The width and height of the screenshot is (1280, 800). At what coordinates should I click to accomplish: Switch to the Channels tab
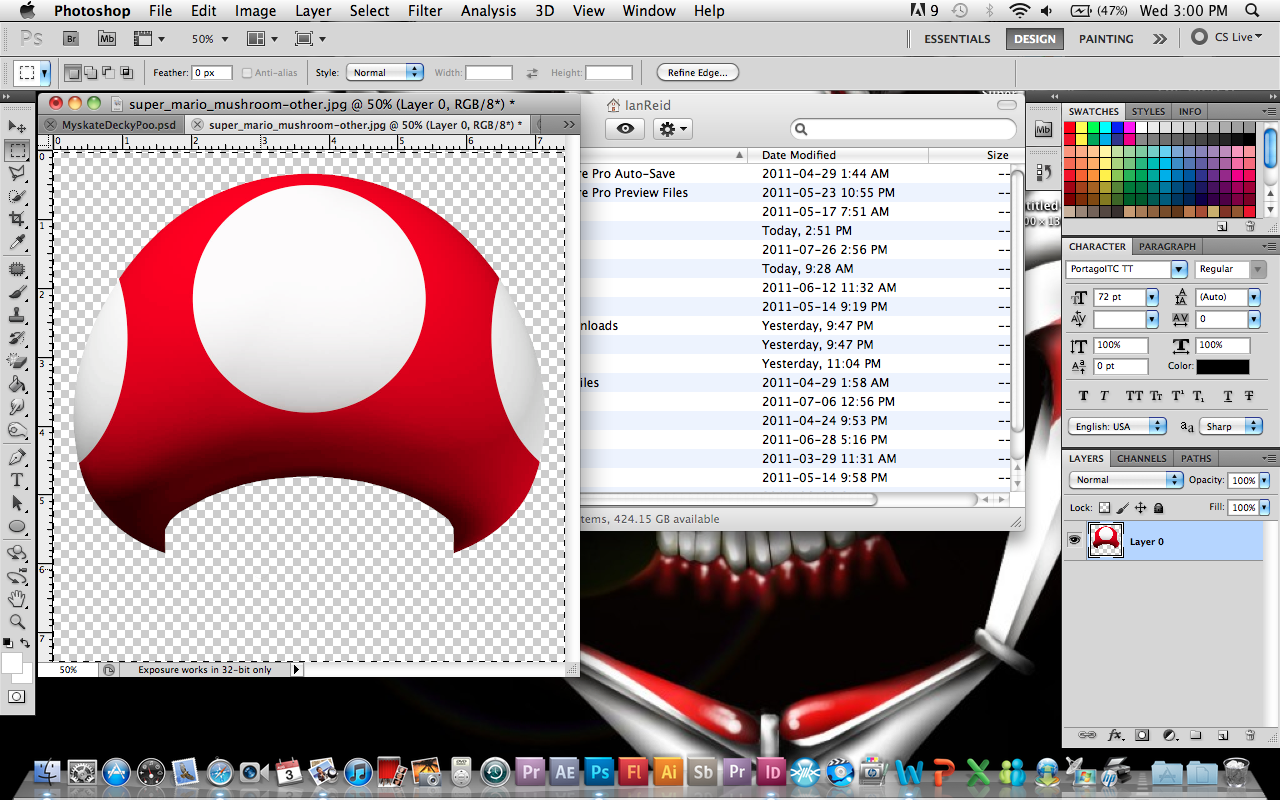[1142, 459]
